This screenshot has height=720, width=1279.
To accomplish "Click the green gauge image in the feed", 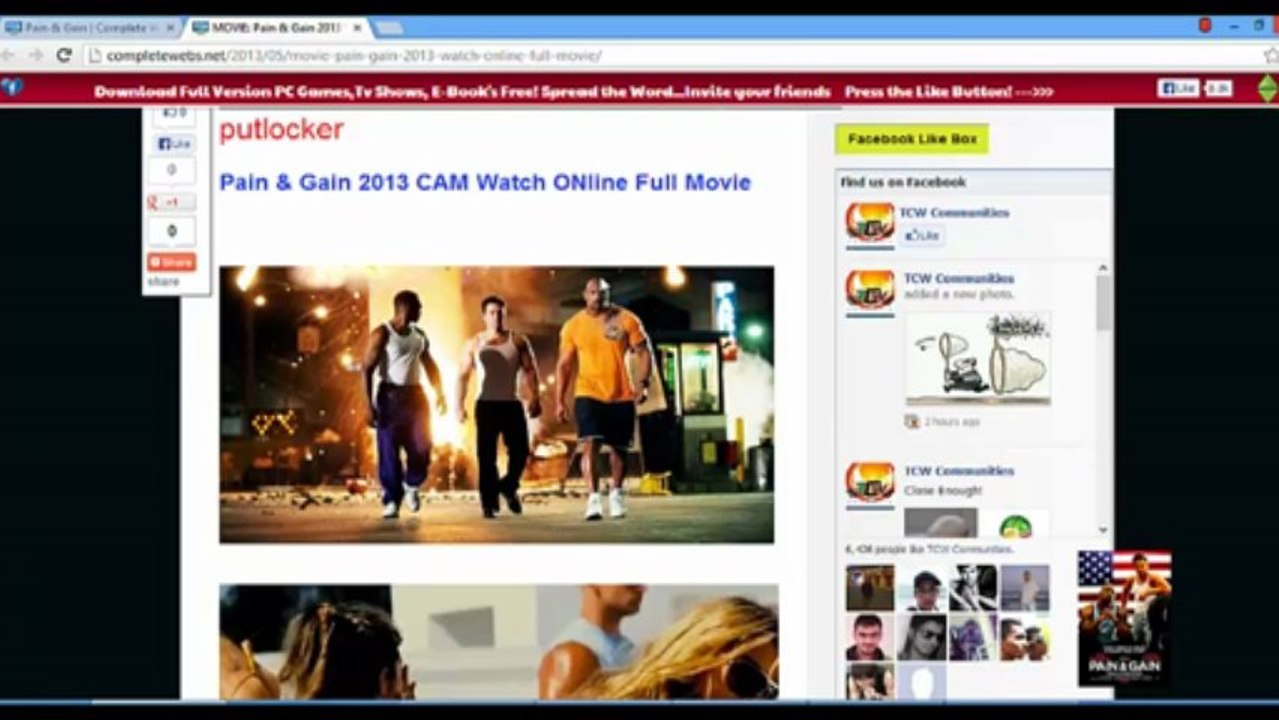I will point(1014,523).
